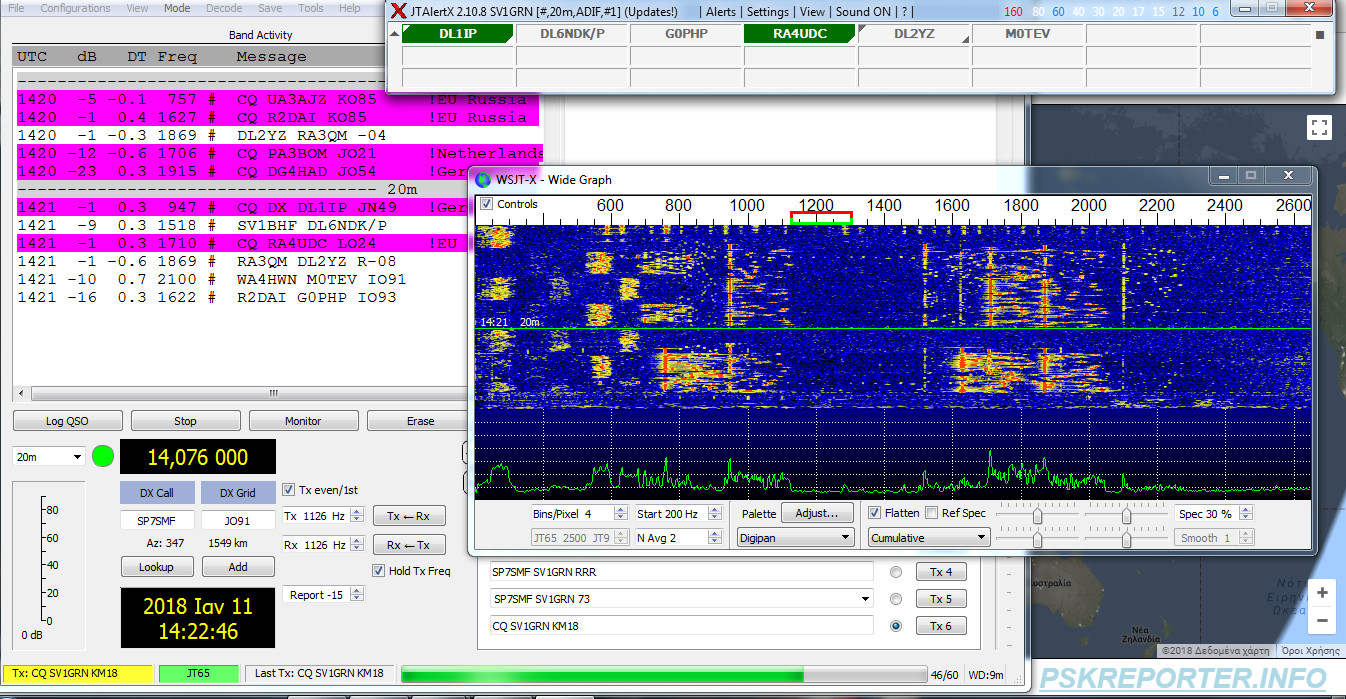Click the fullscreen icon on the PSK Reporter map
Screen dimensions: 1346x699
click(1319, 127)
